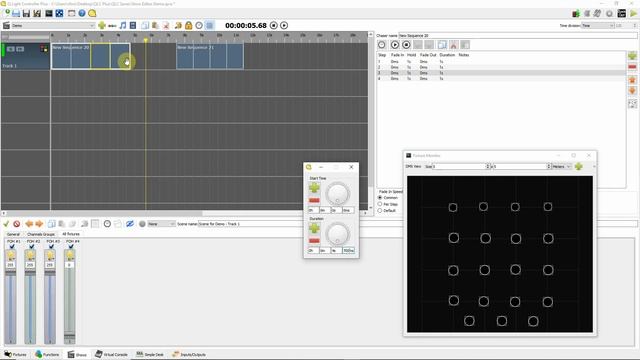Delete the selected timeline item
This screenshot has height=360, width=640.
point(166,25)
